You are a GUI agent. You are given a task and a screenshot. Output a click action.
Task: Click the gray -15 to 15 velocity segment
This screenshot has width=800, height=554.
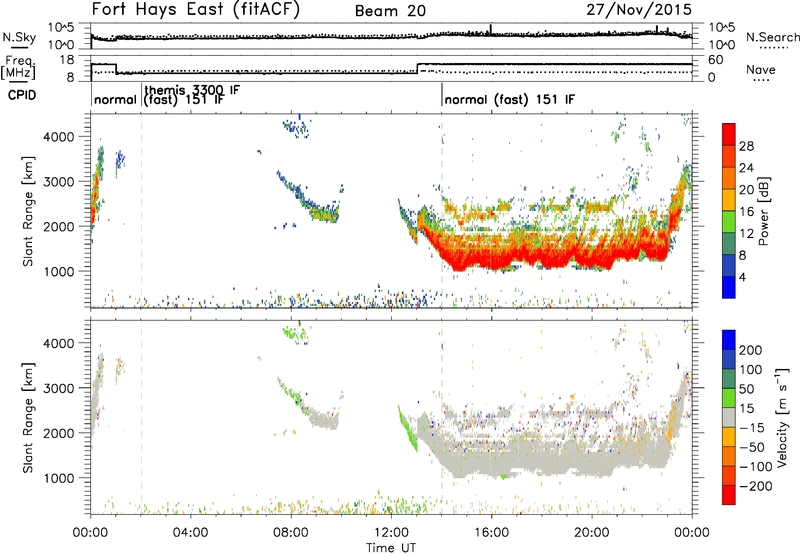coord(729,417)
